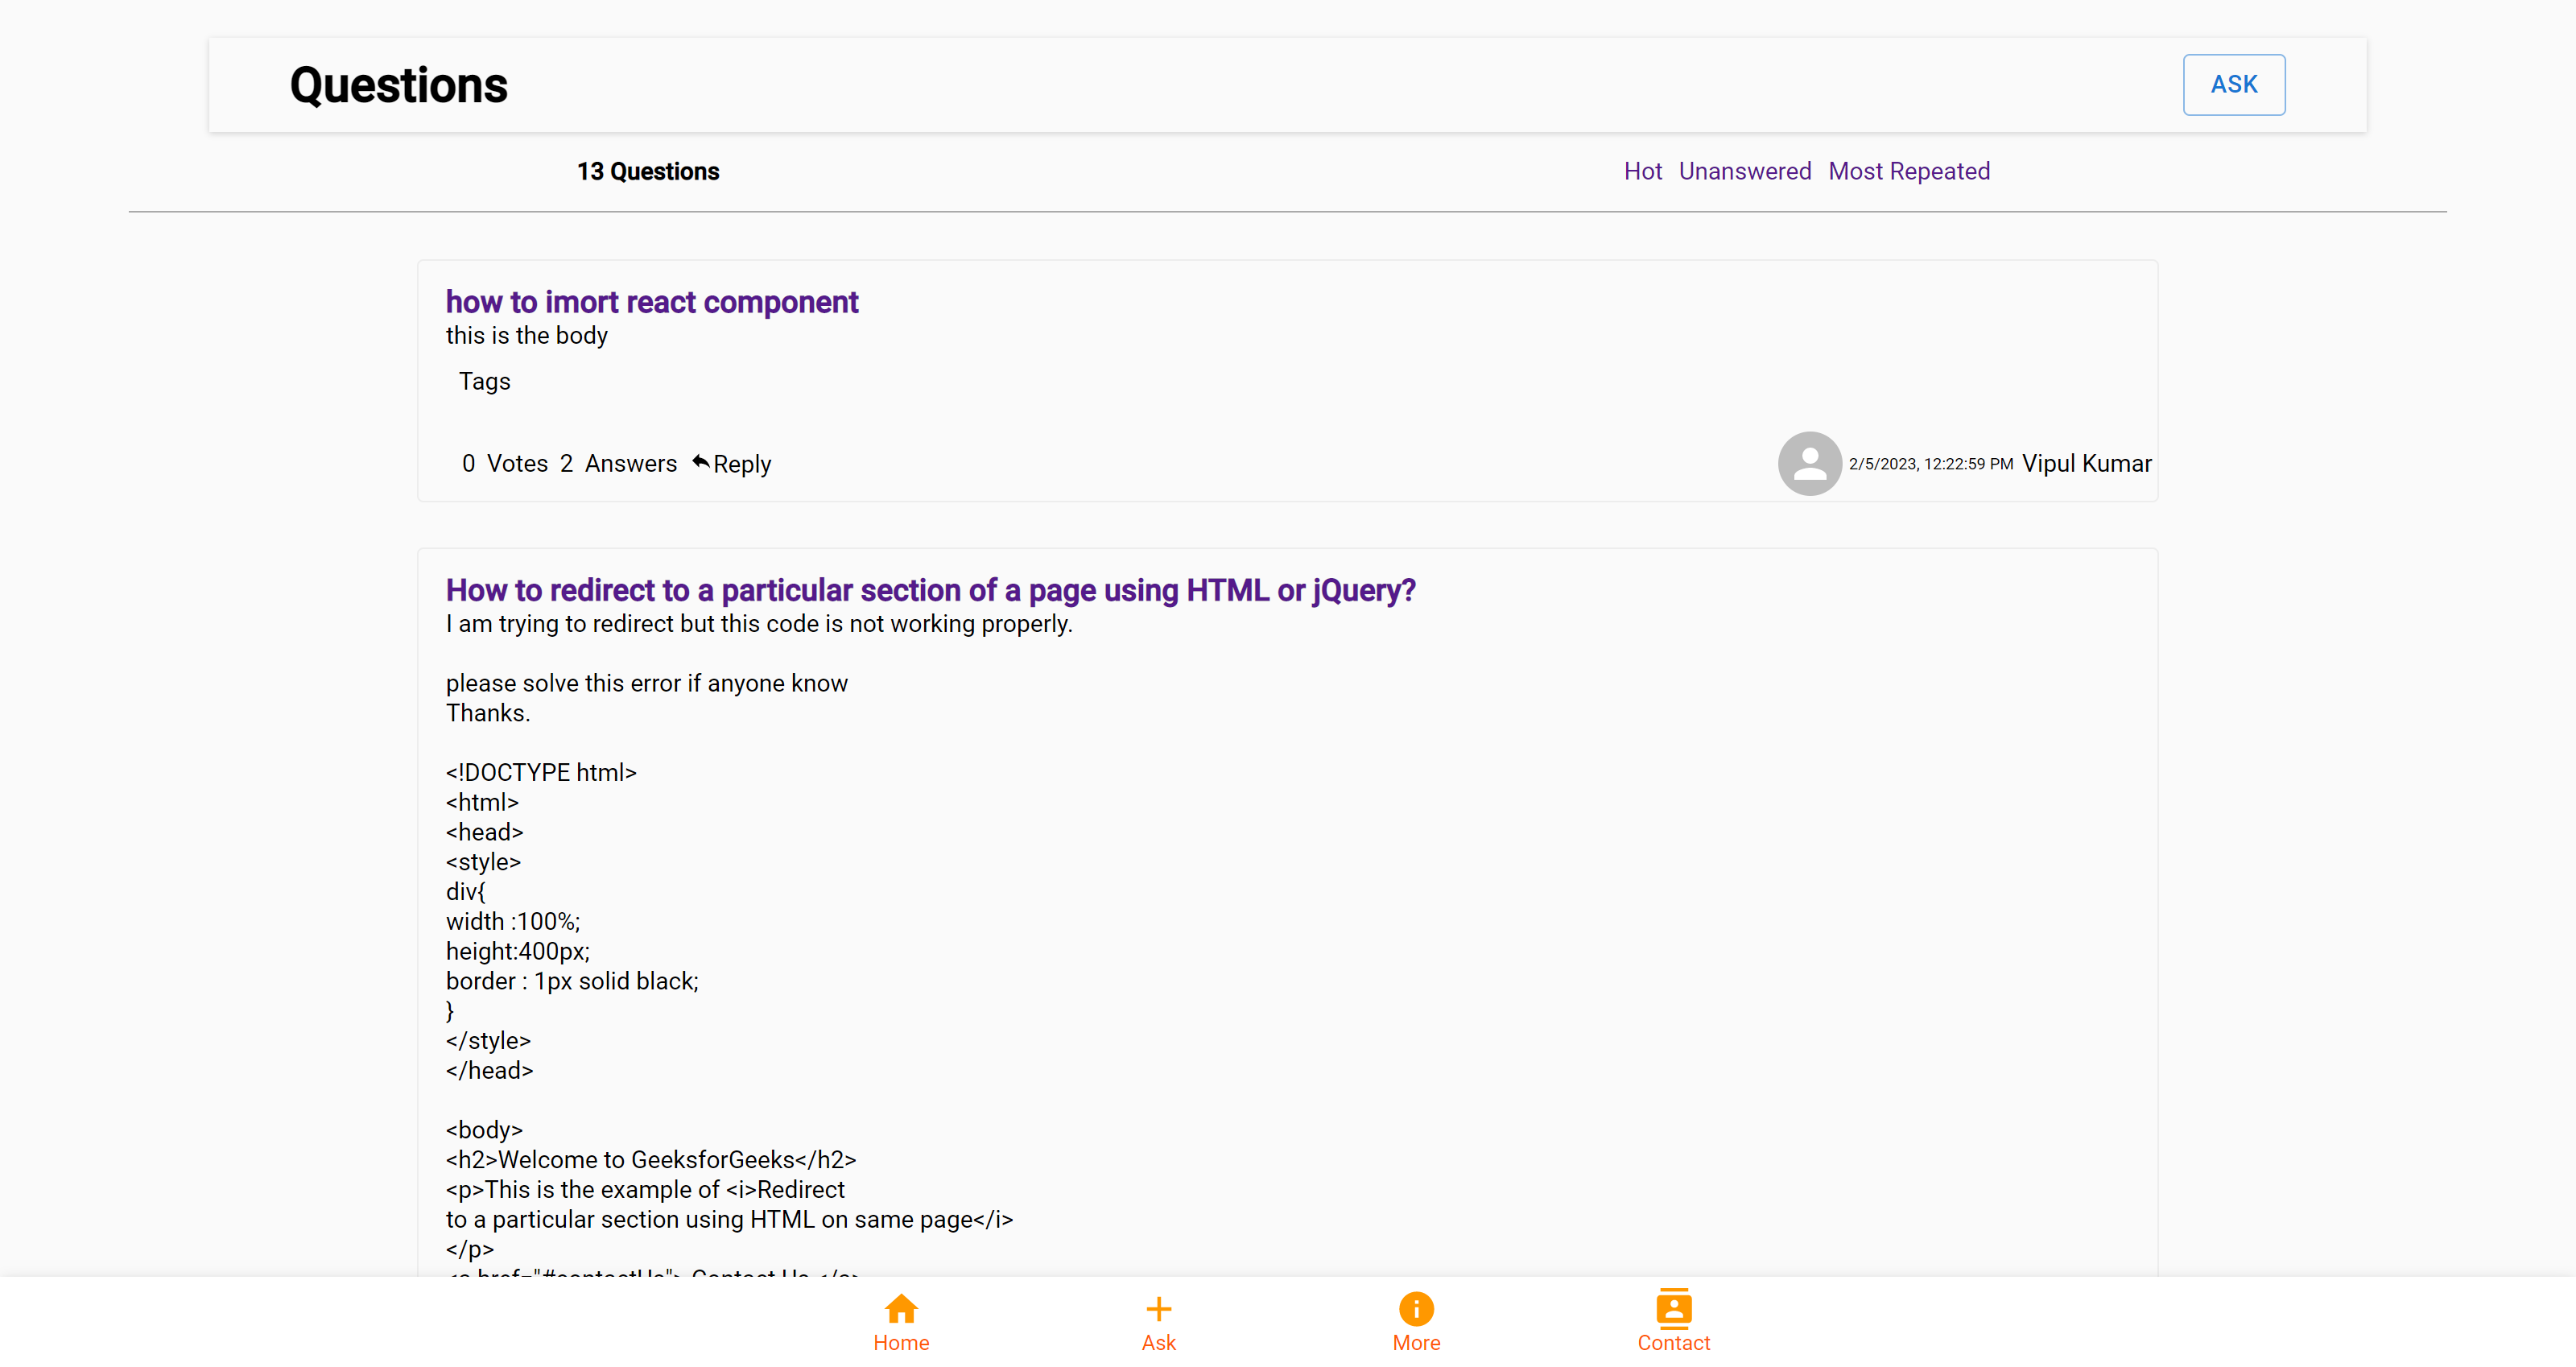The image size is (2576, 1367).
Task: Select the More label in bottom navigation
Action: point(1415,1343)
